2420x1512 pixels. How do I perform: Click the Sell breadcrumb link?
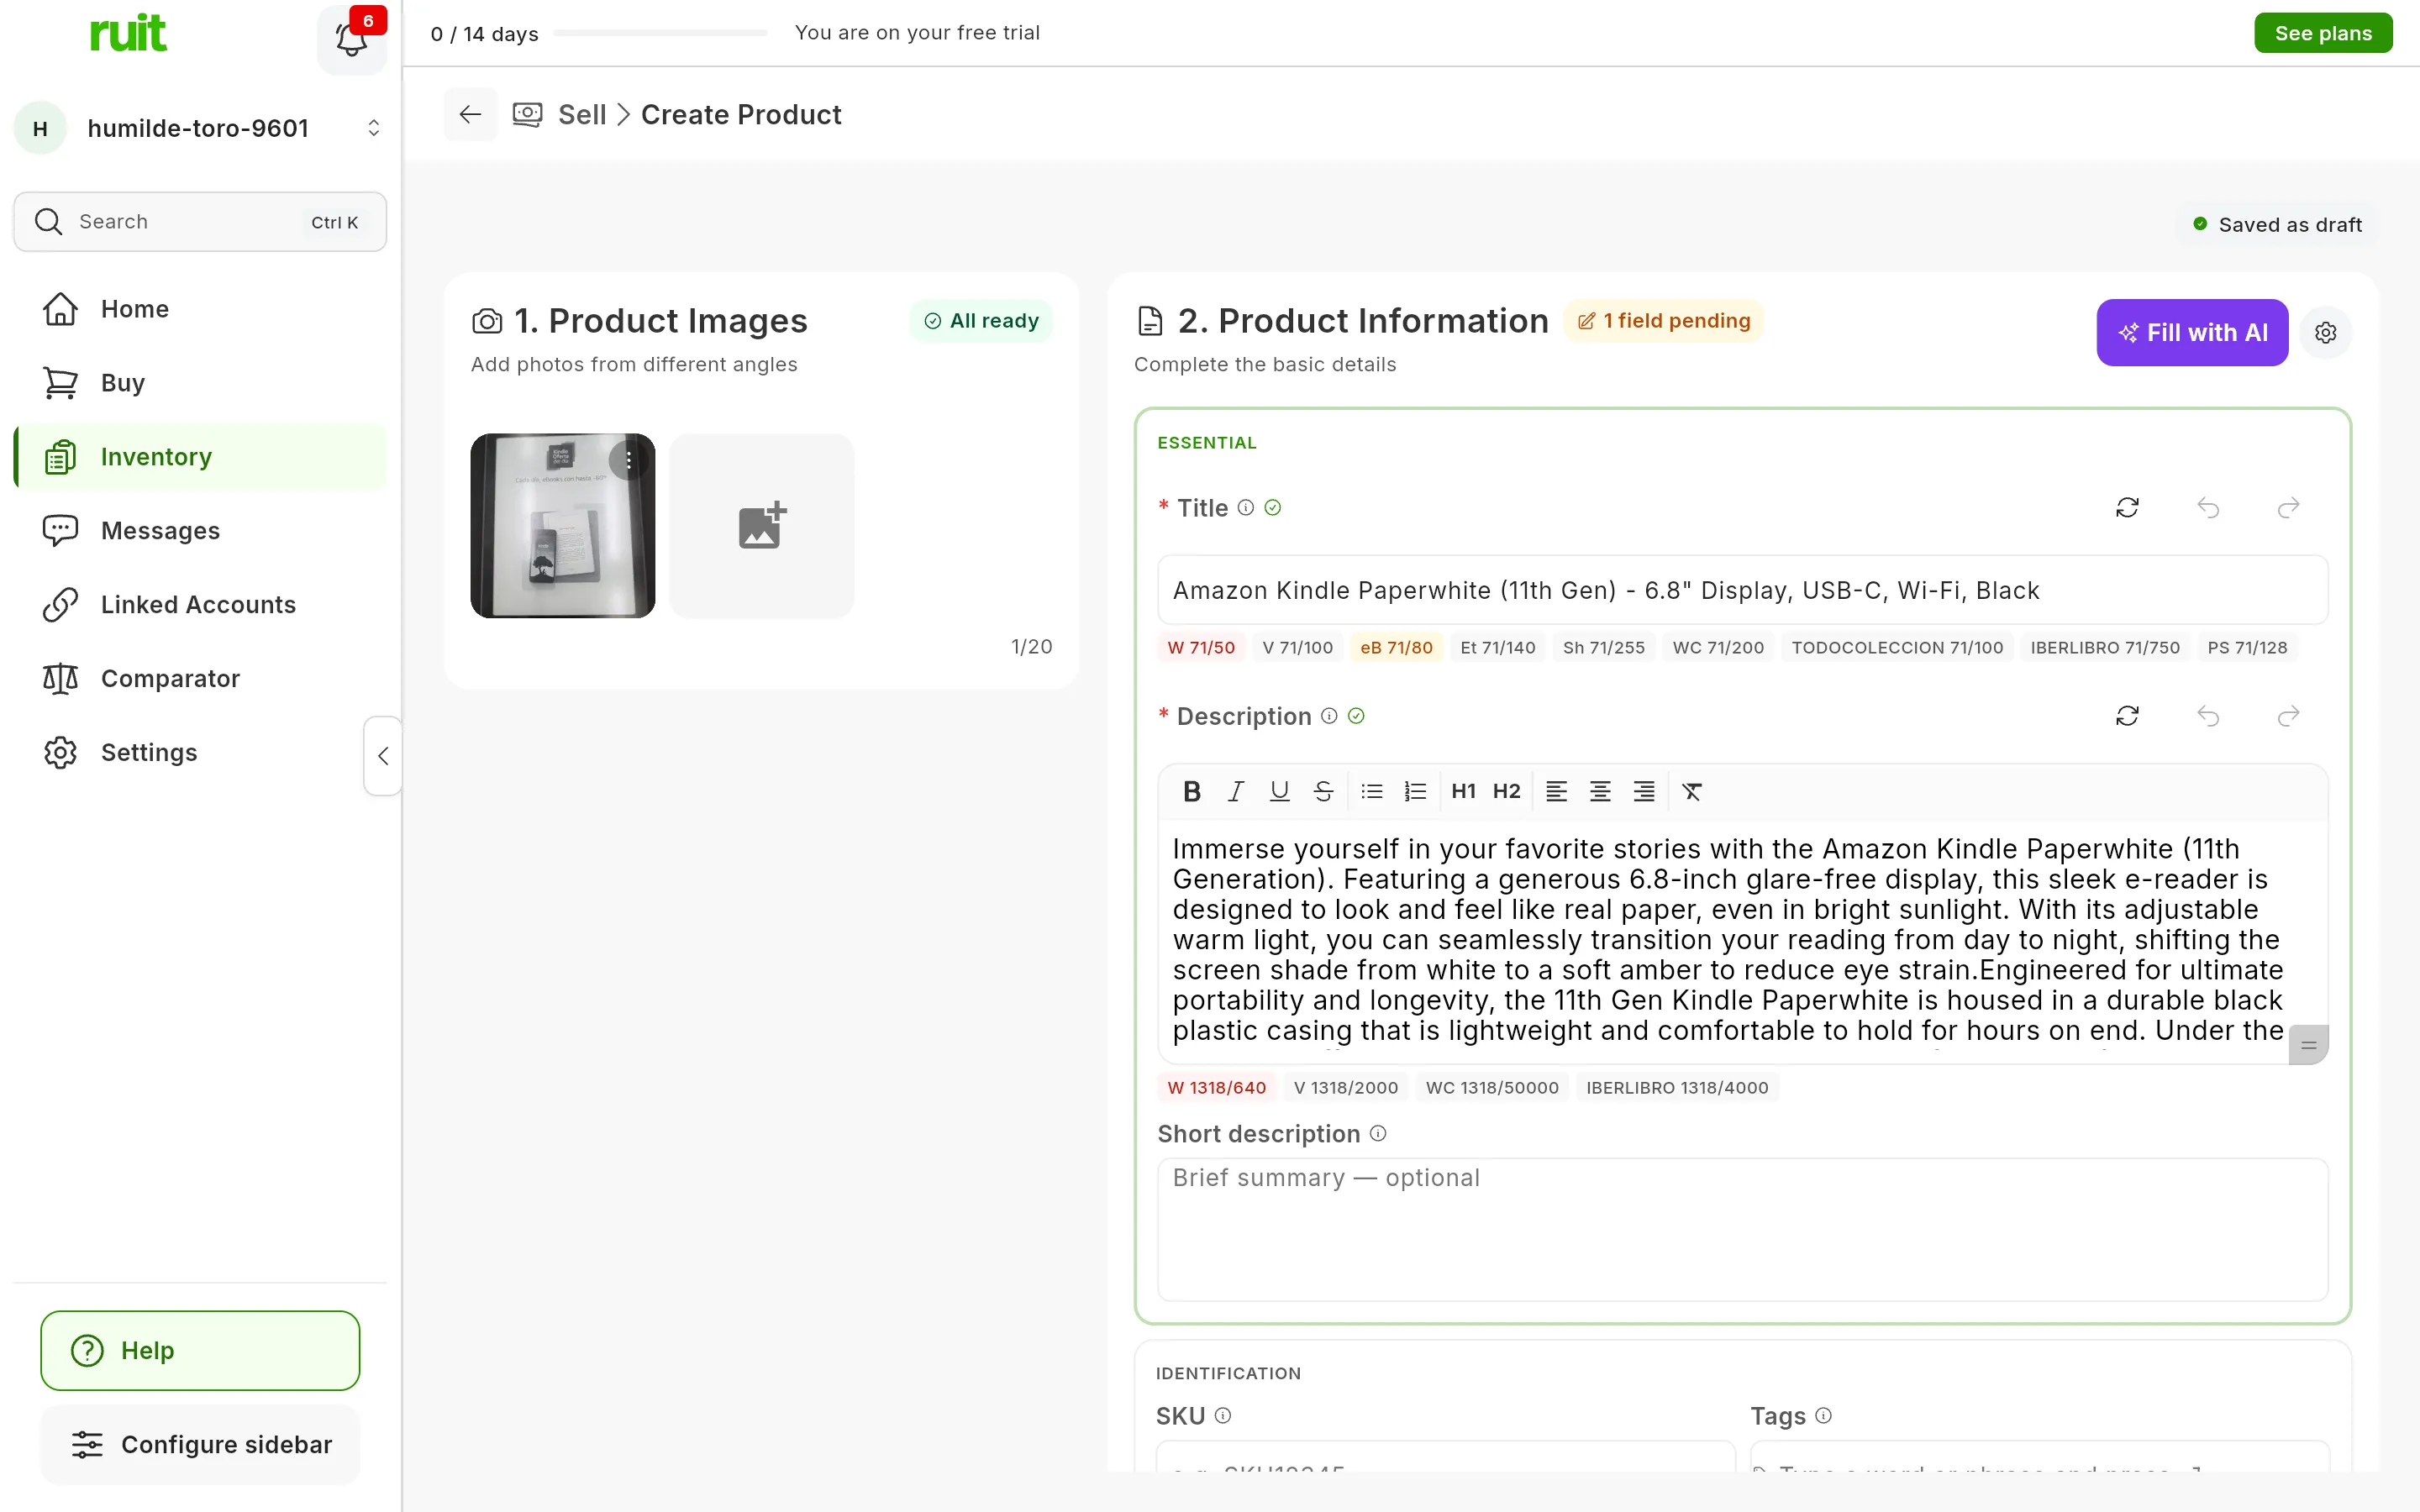click(x=582, y=115)
